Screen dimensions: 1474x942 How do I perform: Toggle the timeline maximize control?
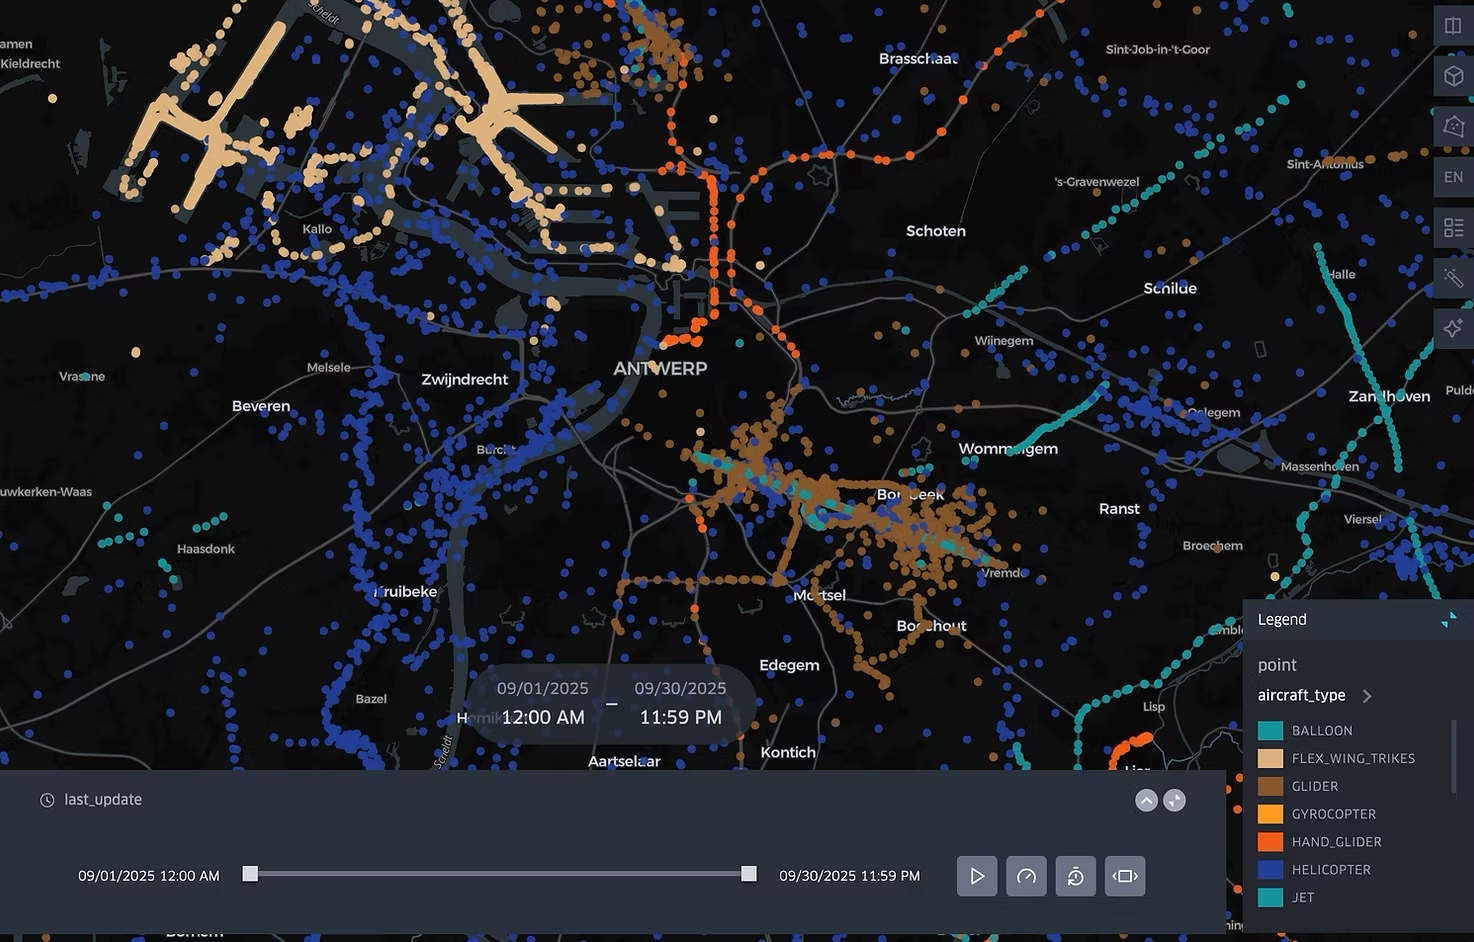click(x=1174, y=800)
